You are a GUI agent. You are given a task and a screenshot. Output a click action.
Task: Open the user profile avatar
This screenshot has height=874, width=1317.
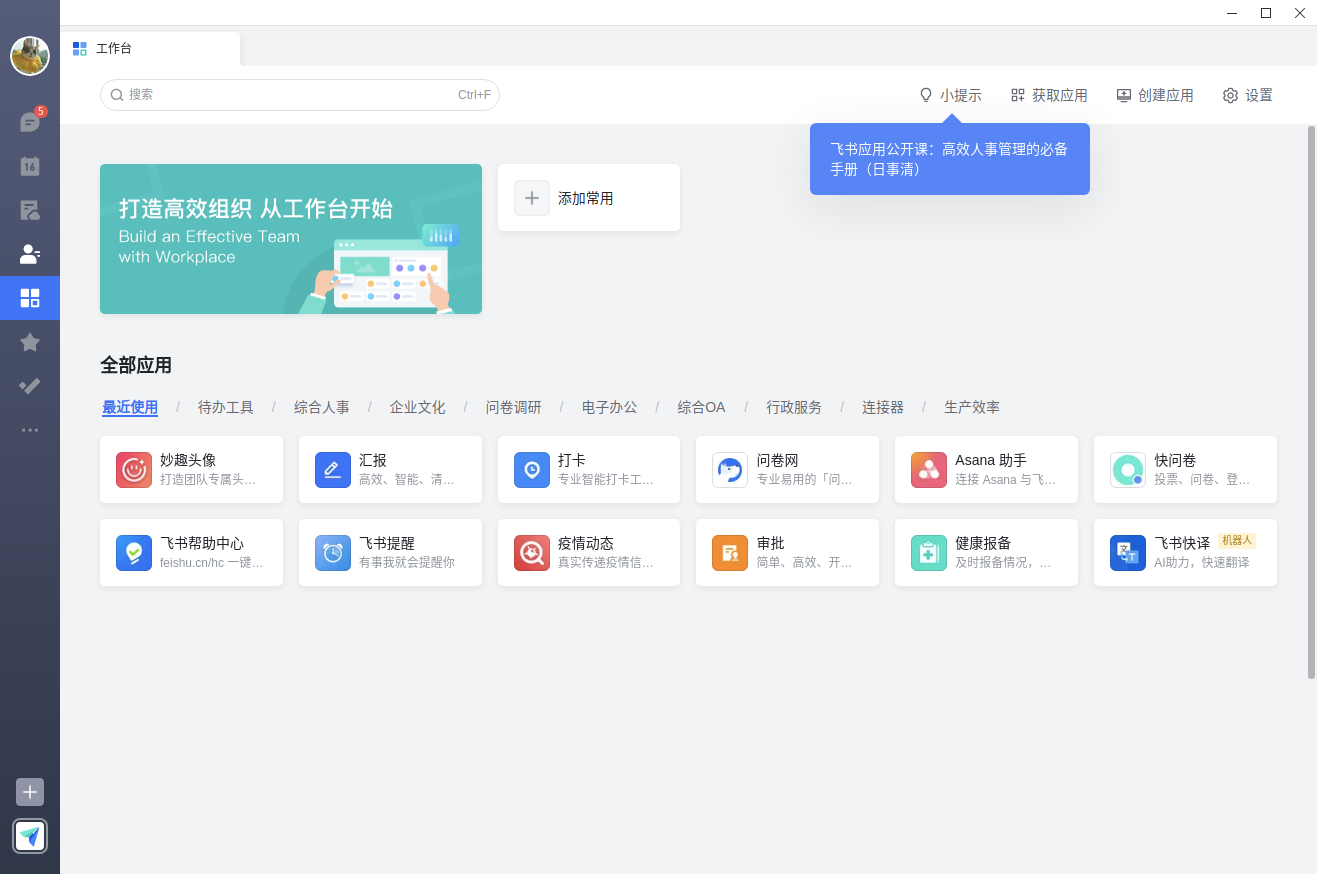tap(30, 56)
